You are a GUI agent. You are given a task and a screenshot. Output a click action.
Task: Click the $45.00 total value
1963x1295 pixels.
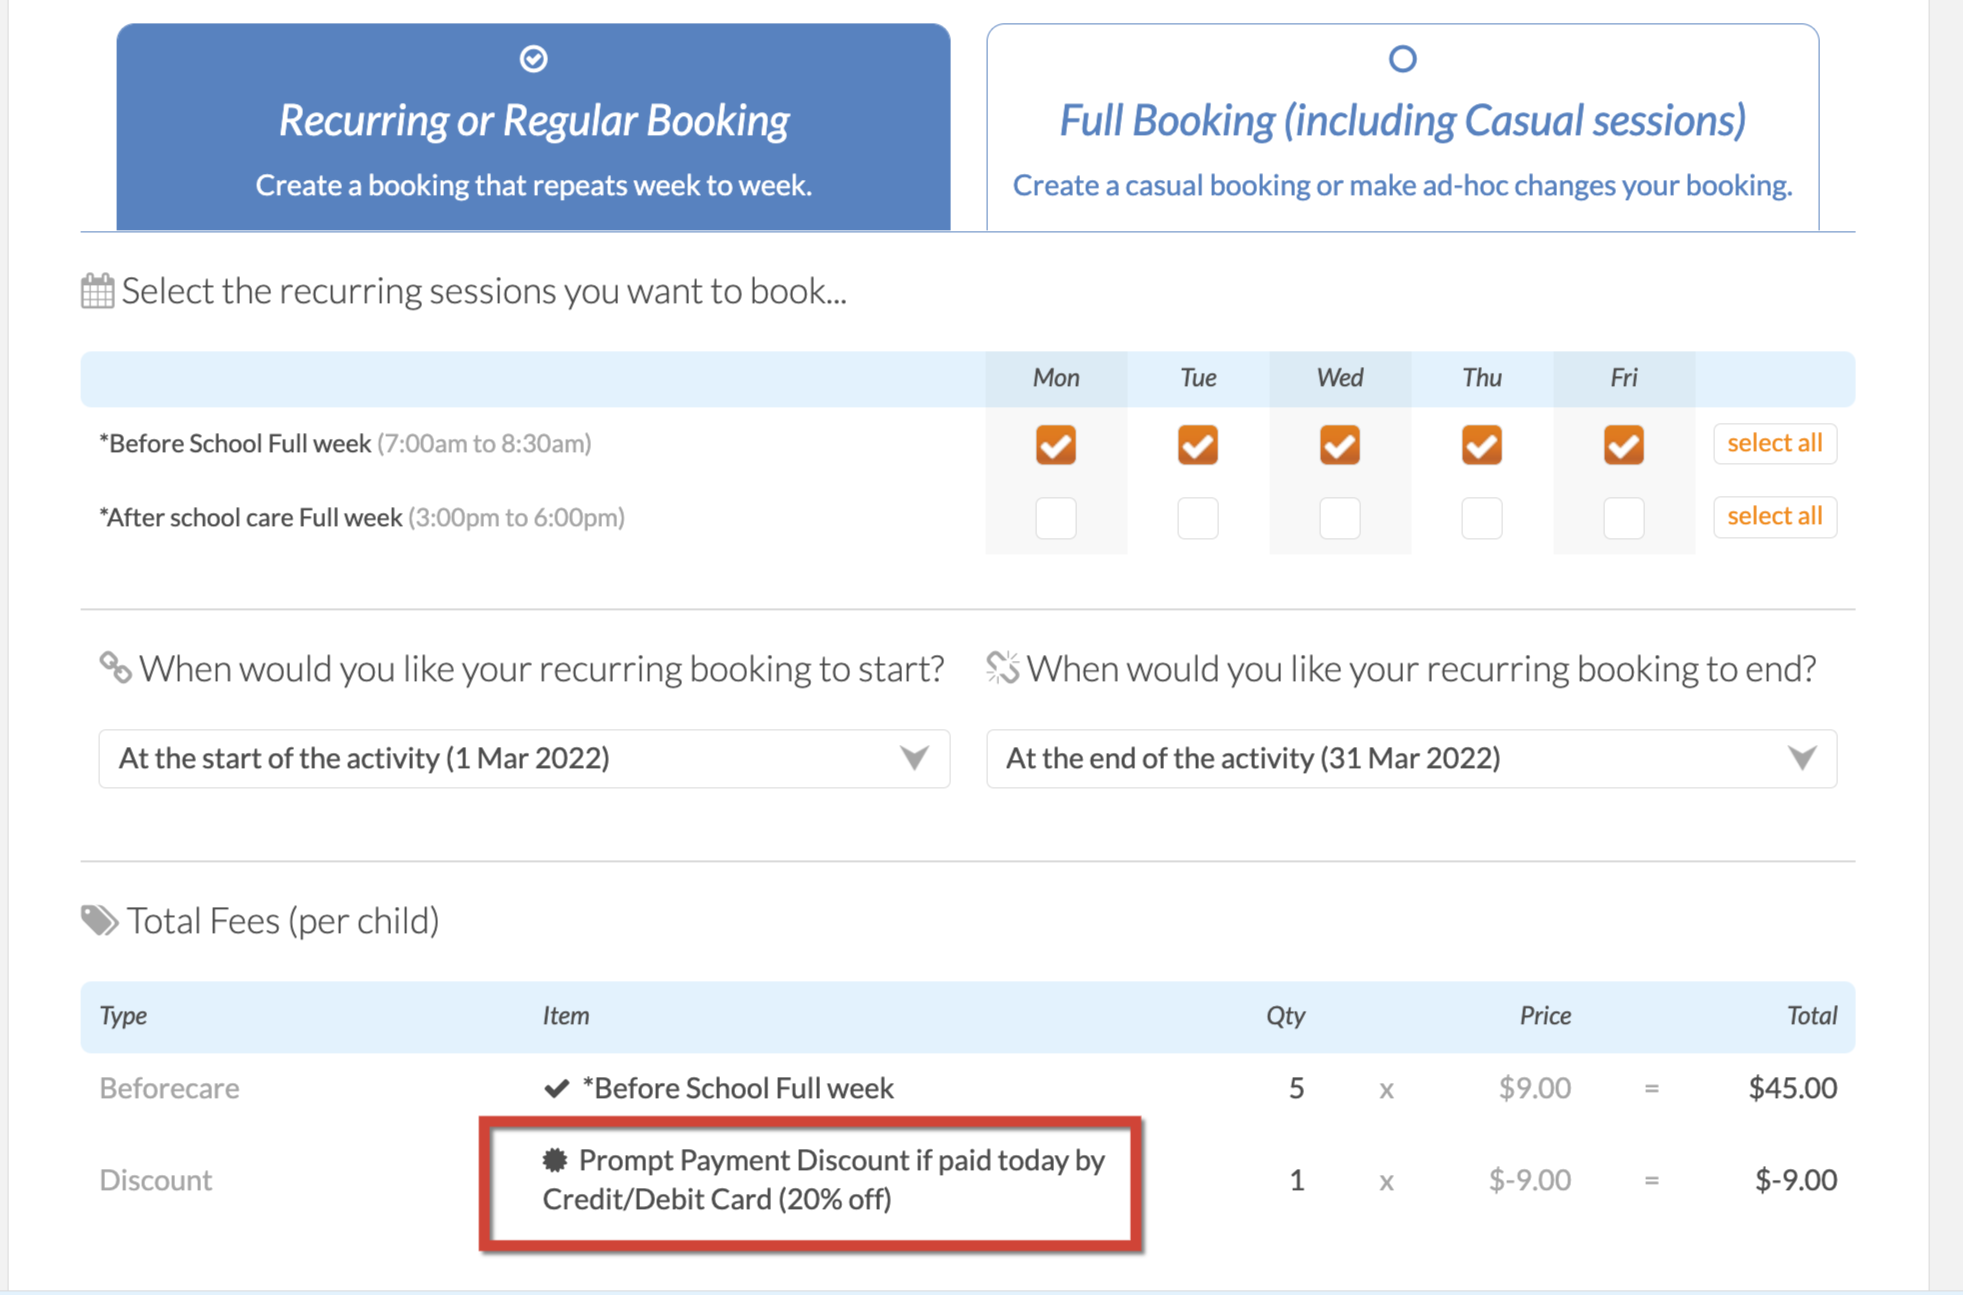tap(1793, 1088)
